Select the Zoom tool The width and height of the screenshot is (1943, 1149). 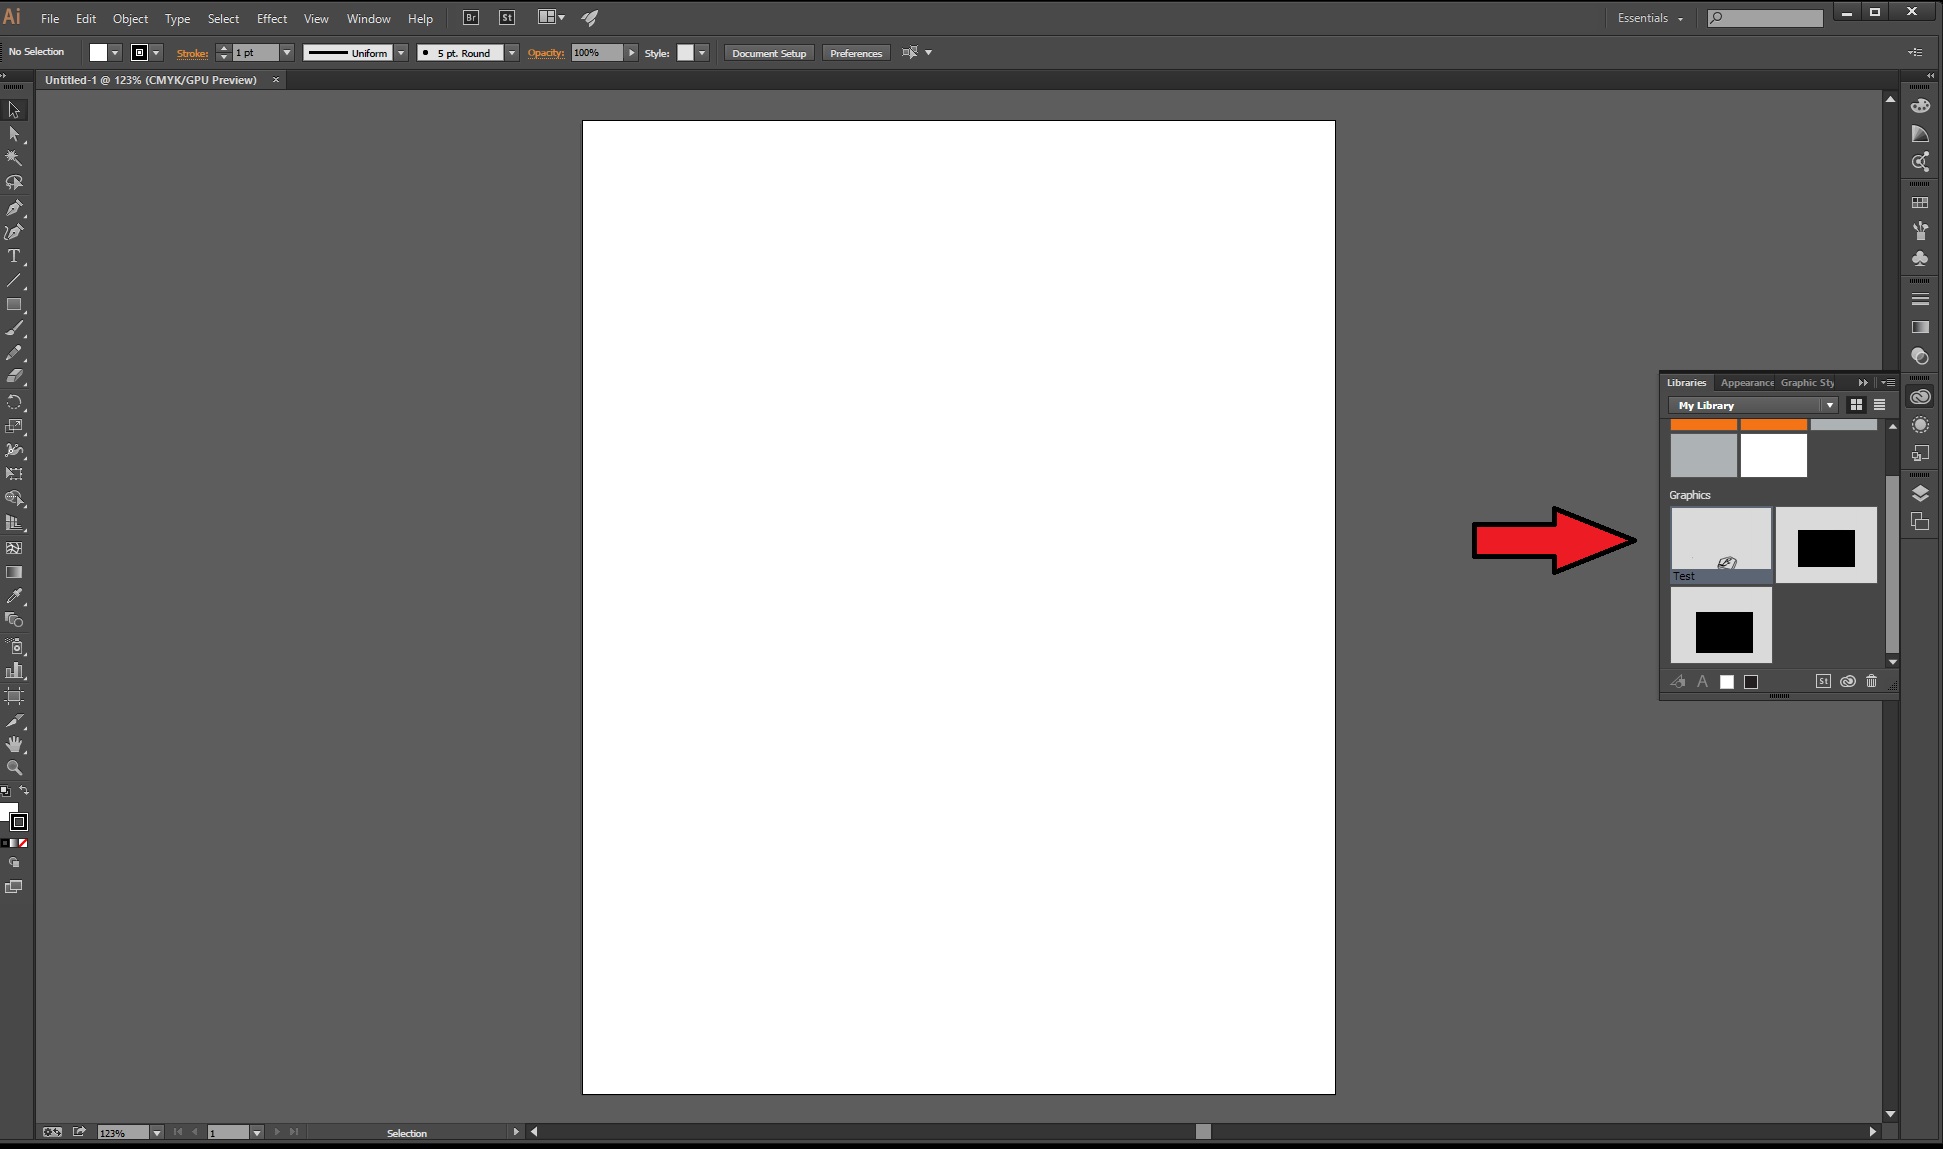click(14, 768)
